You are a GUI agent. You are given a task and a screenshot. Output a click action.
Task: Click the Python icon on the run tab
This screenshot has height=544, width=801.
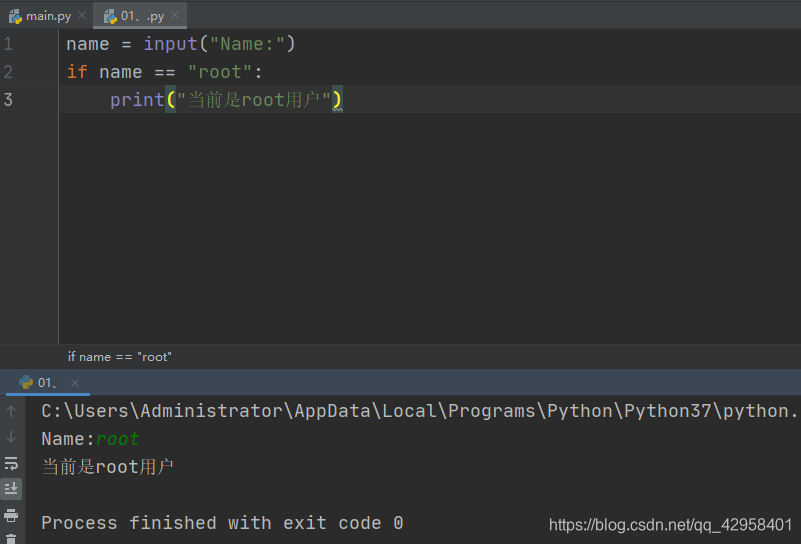[x=26, y=382]
